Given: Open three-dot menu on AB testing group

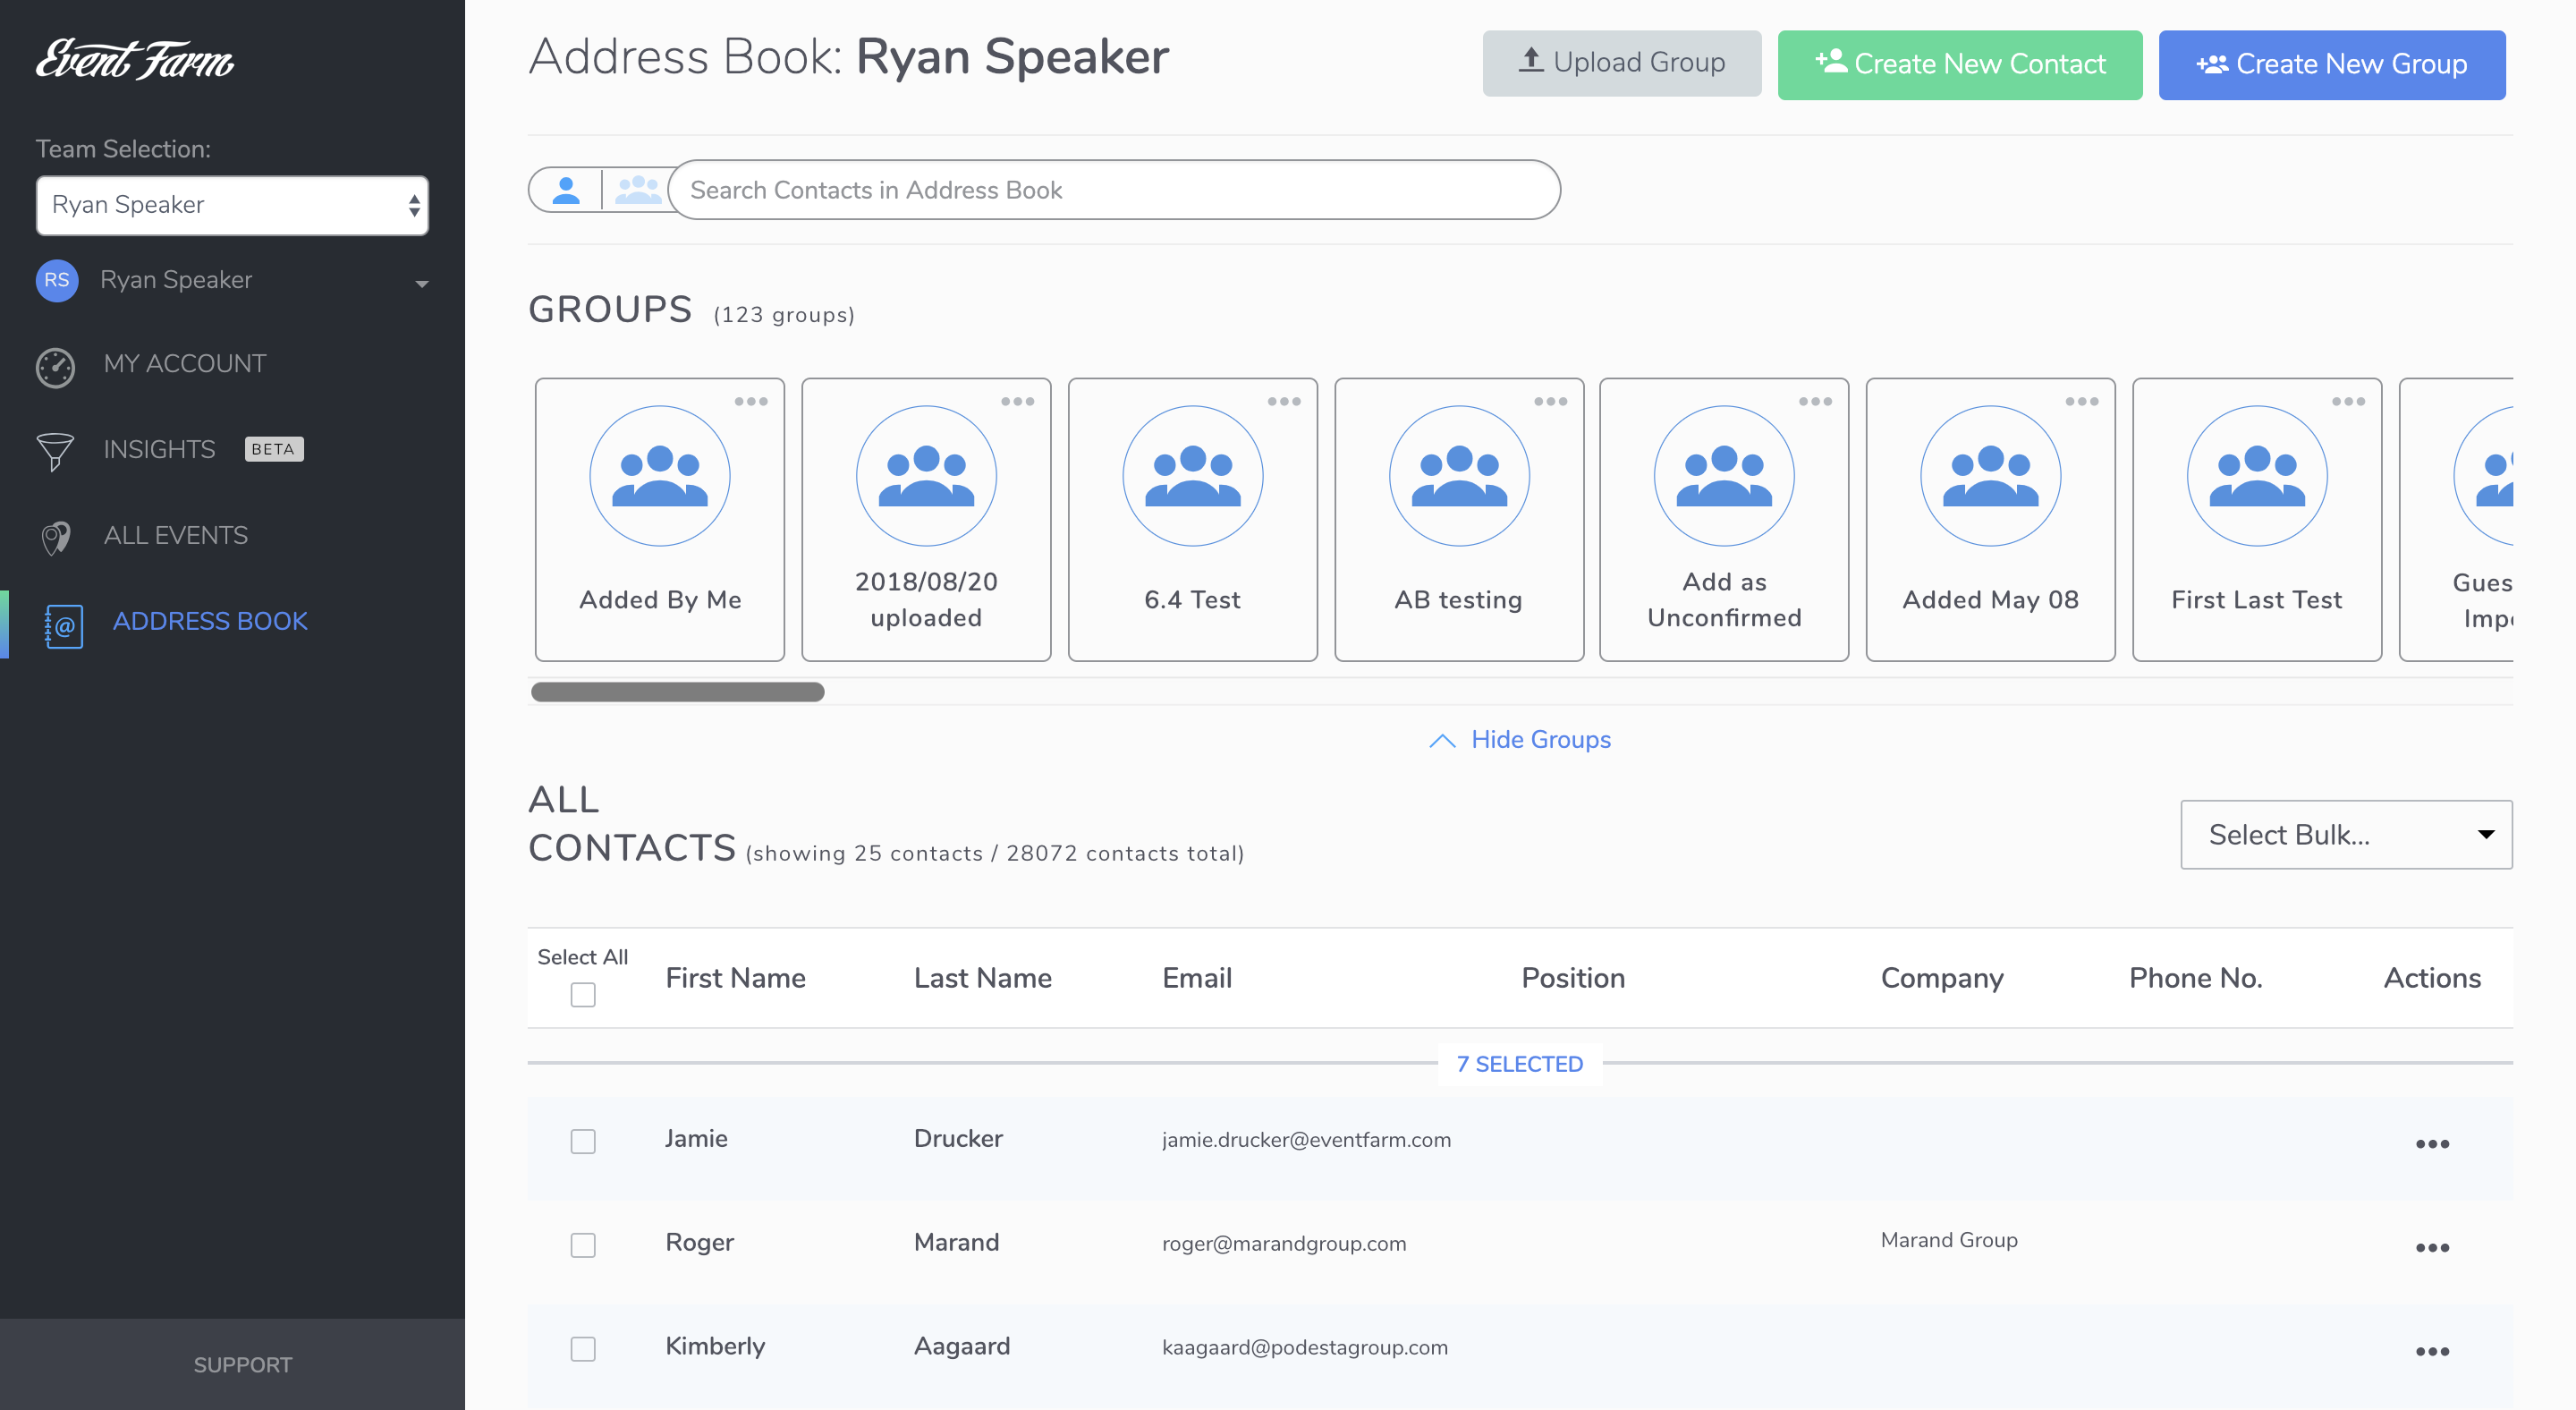Looking at the screenshot, I should (x=1550, y=402).
